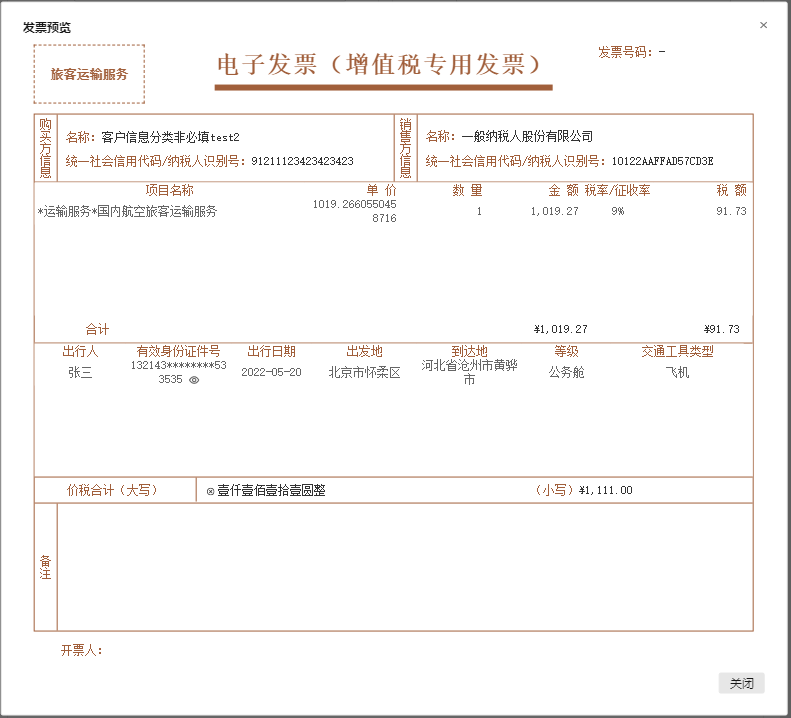Click the travel date 2022-05-20
Image resolution: width=791 pixels, height=718 pixels.
click(x=271, y=373)
